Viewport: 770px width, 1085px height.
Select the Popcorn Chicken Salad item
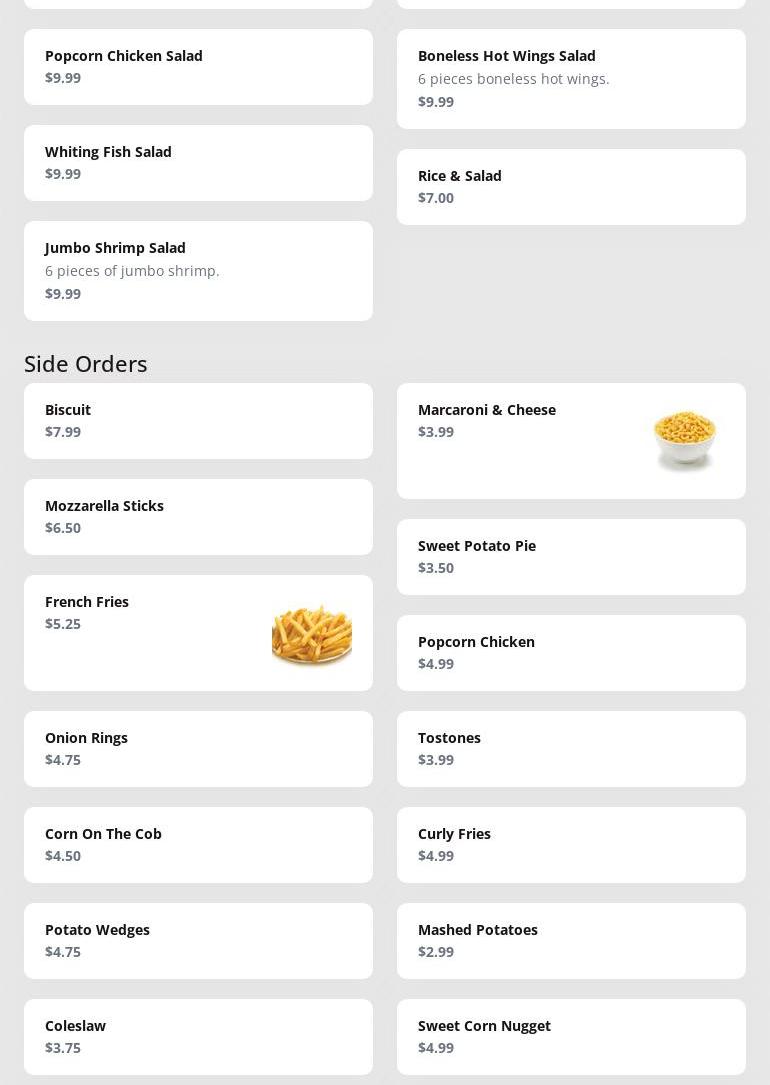198,67
